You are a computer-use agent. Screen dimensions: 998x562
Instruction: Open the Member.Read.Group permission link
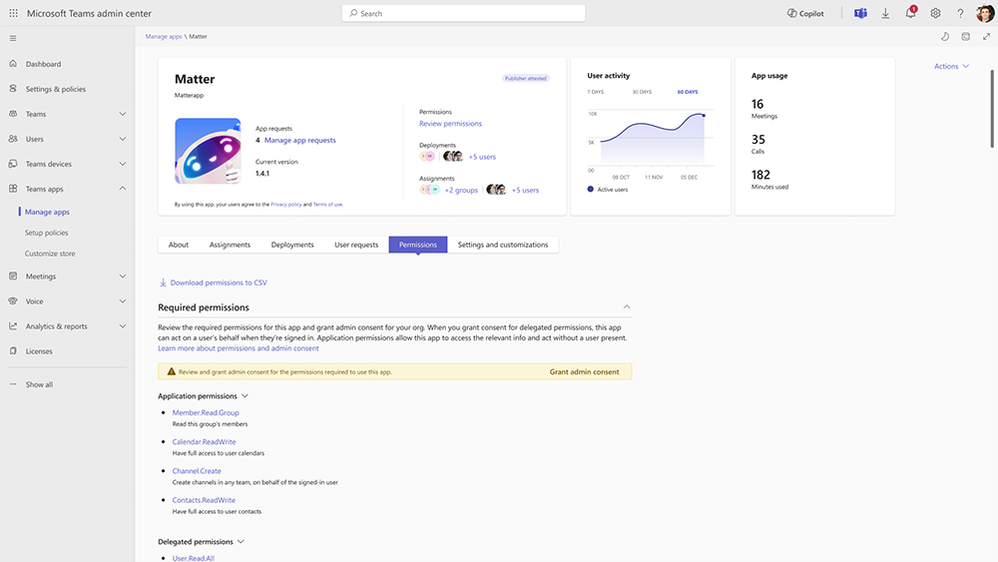tap(206, 412)
